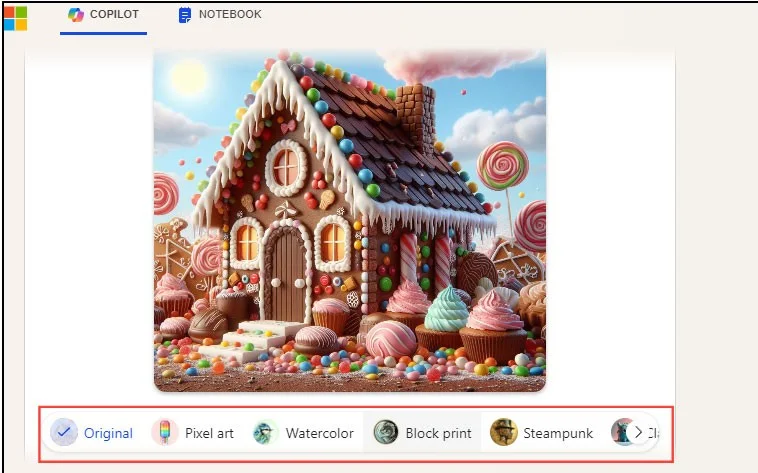Click the Watercolor style thumbnail icon
The width and height of the screenshot is (758, 473).
pyautogui.click(x=265, y=433)
